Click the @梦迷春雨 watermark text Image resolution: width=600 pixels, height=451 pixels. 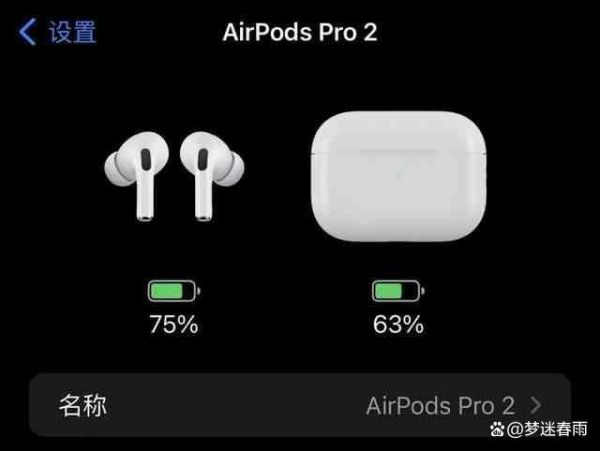click(547, 429)
